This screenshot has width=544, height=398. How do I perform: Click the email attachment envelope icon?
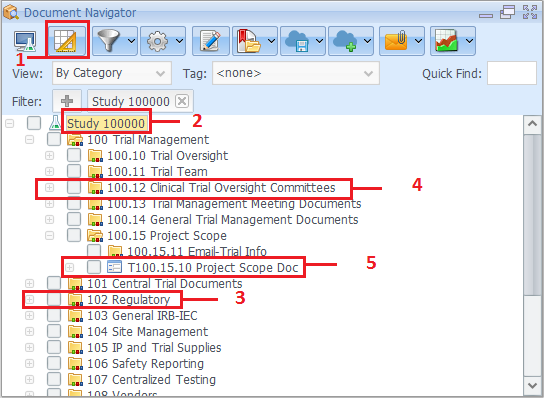pos(396,41)
